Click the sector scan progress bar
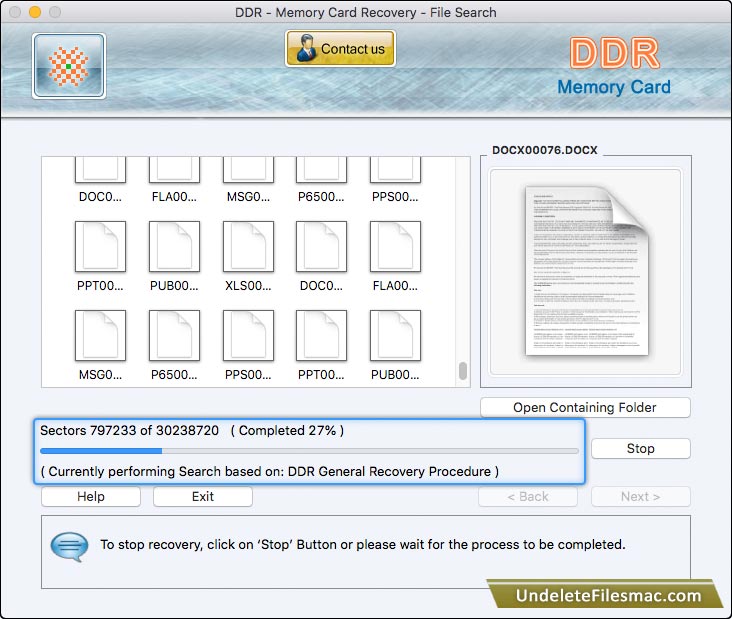 [x=310, y=451]
